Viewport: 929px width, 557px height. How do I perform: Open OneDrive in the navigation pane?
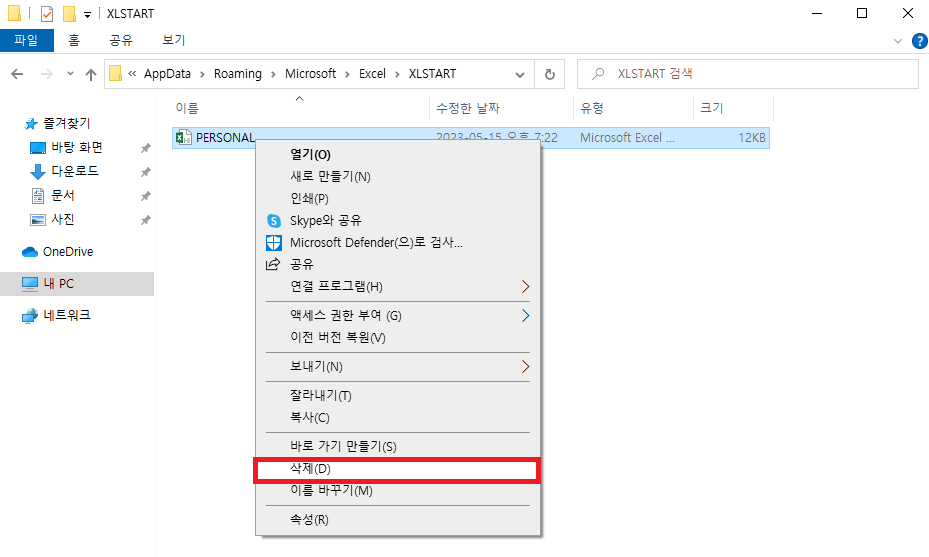click(x=68, y=252)
